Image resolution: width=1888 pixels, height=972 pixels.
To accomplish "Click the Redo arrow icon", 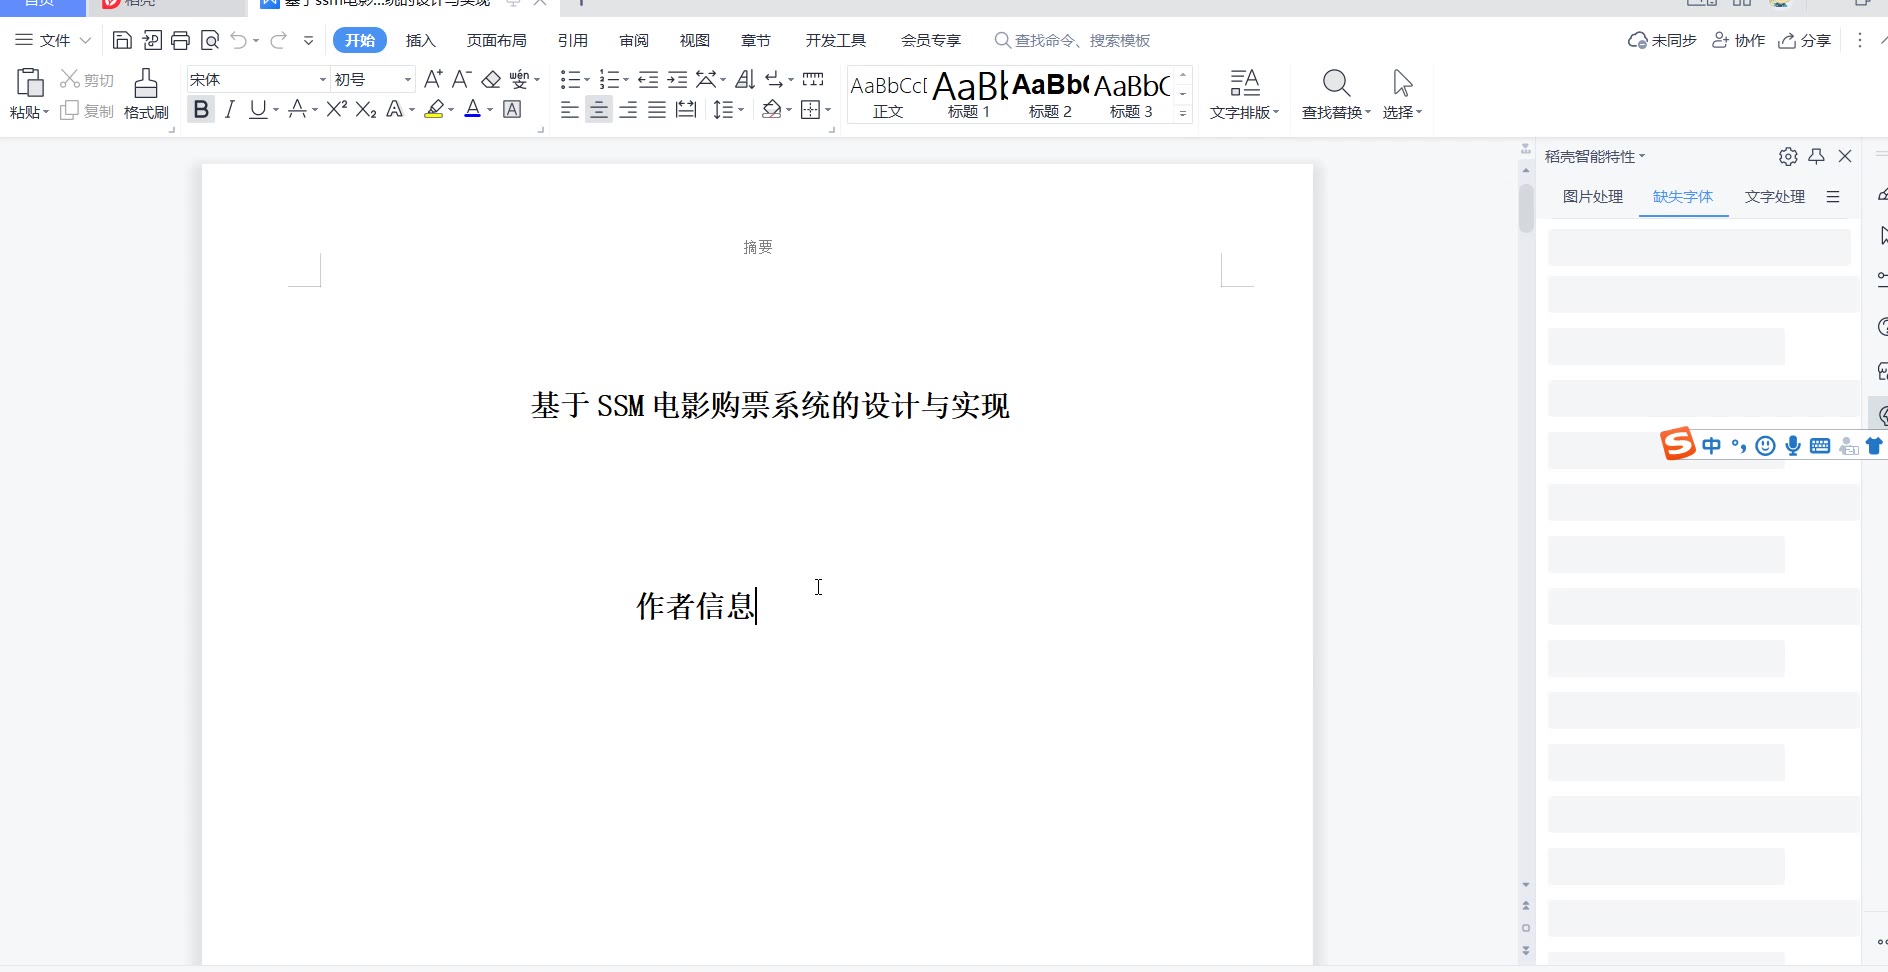I will (278, 40).
